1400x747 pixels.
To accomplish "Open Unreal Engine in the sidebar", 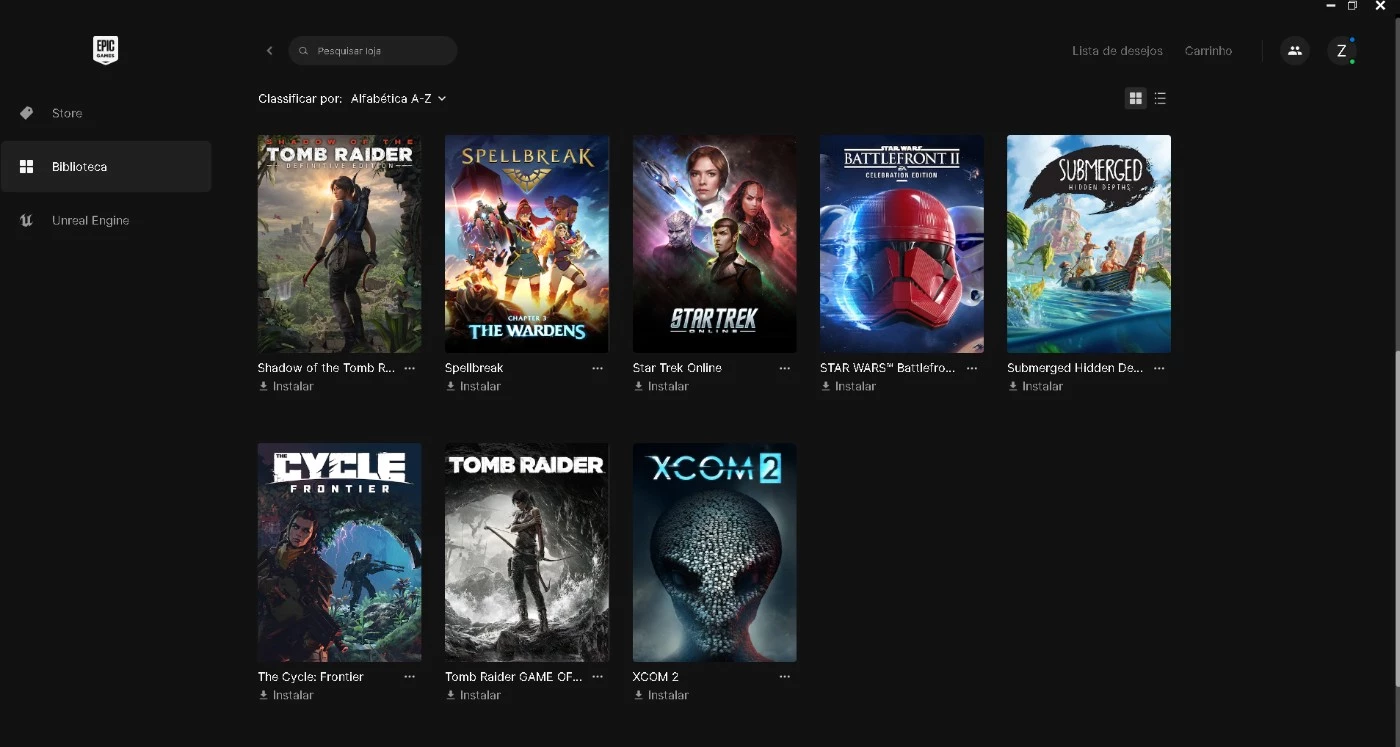I will 105,220.
